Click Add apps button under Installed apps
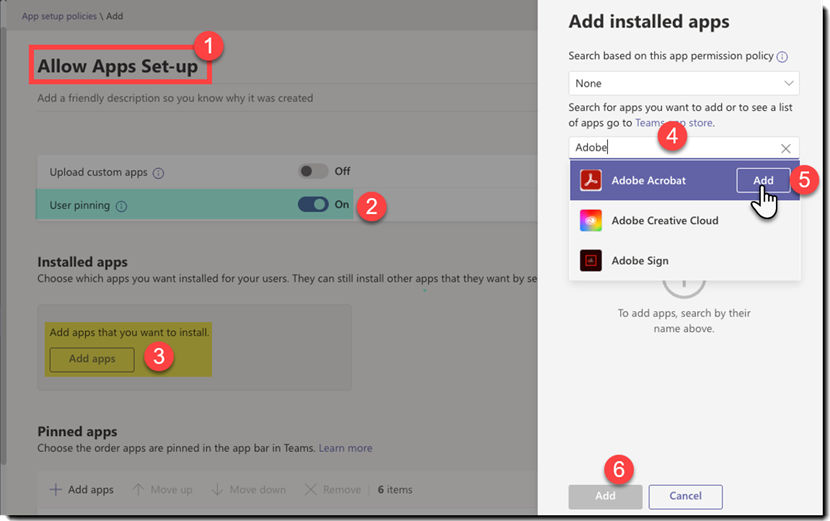Image resolution: width=830 pixels, height=521 pixels. (92, 359)
